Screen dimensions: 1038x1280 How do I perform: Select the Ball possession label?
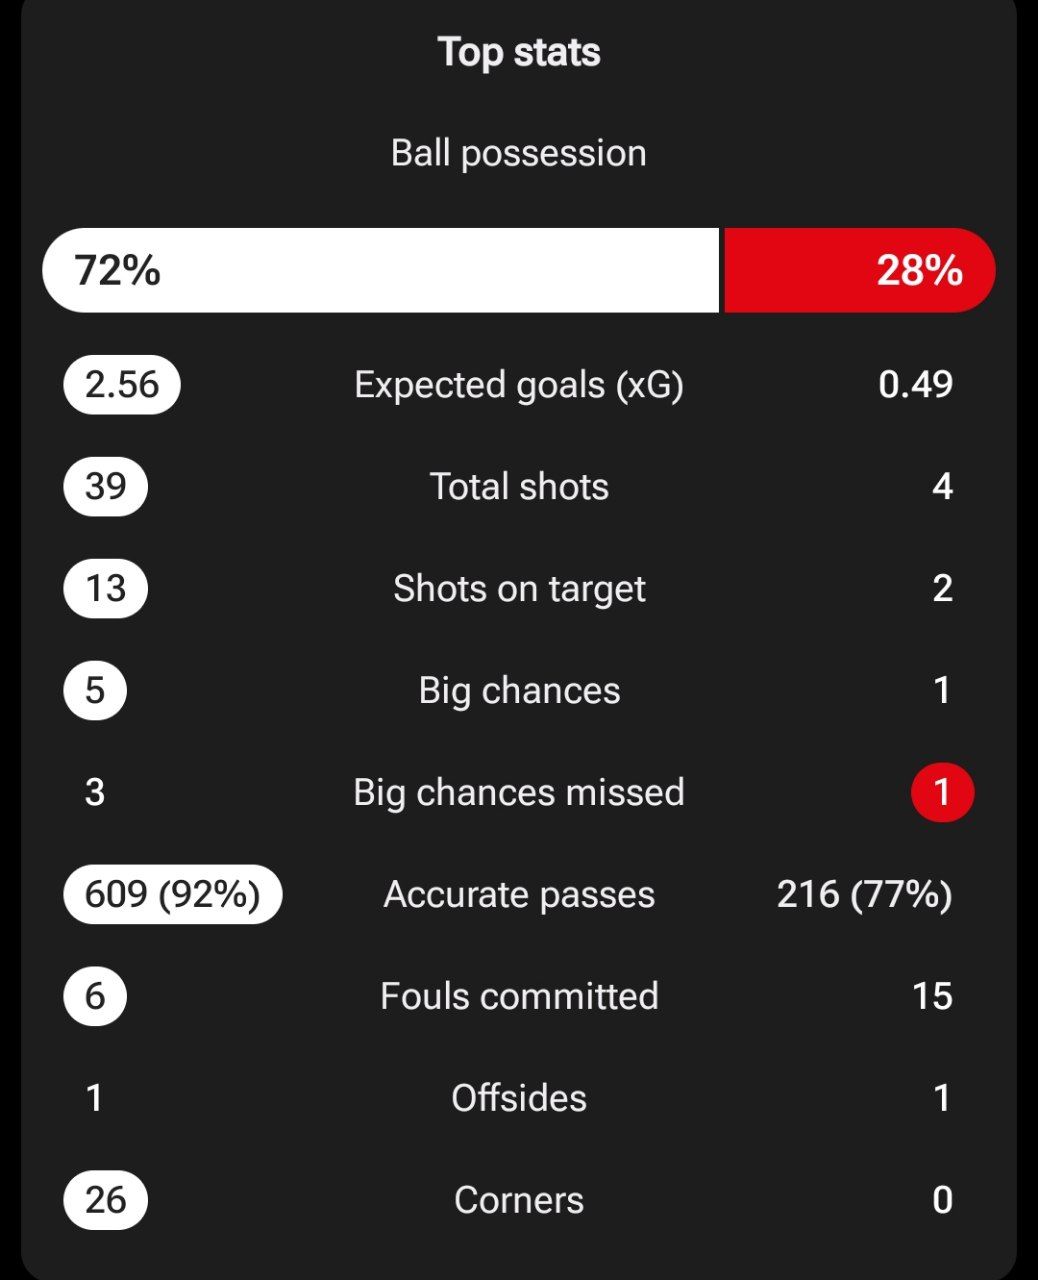pyautogui.click(x=519, y=153)
